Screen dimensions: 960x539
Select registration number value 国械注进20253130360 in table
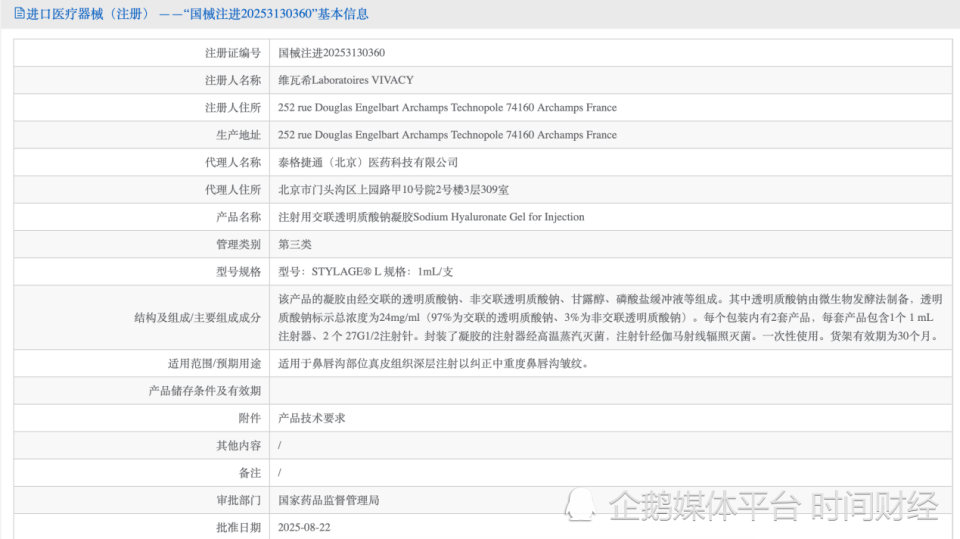331,53
